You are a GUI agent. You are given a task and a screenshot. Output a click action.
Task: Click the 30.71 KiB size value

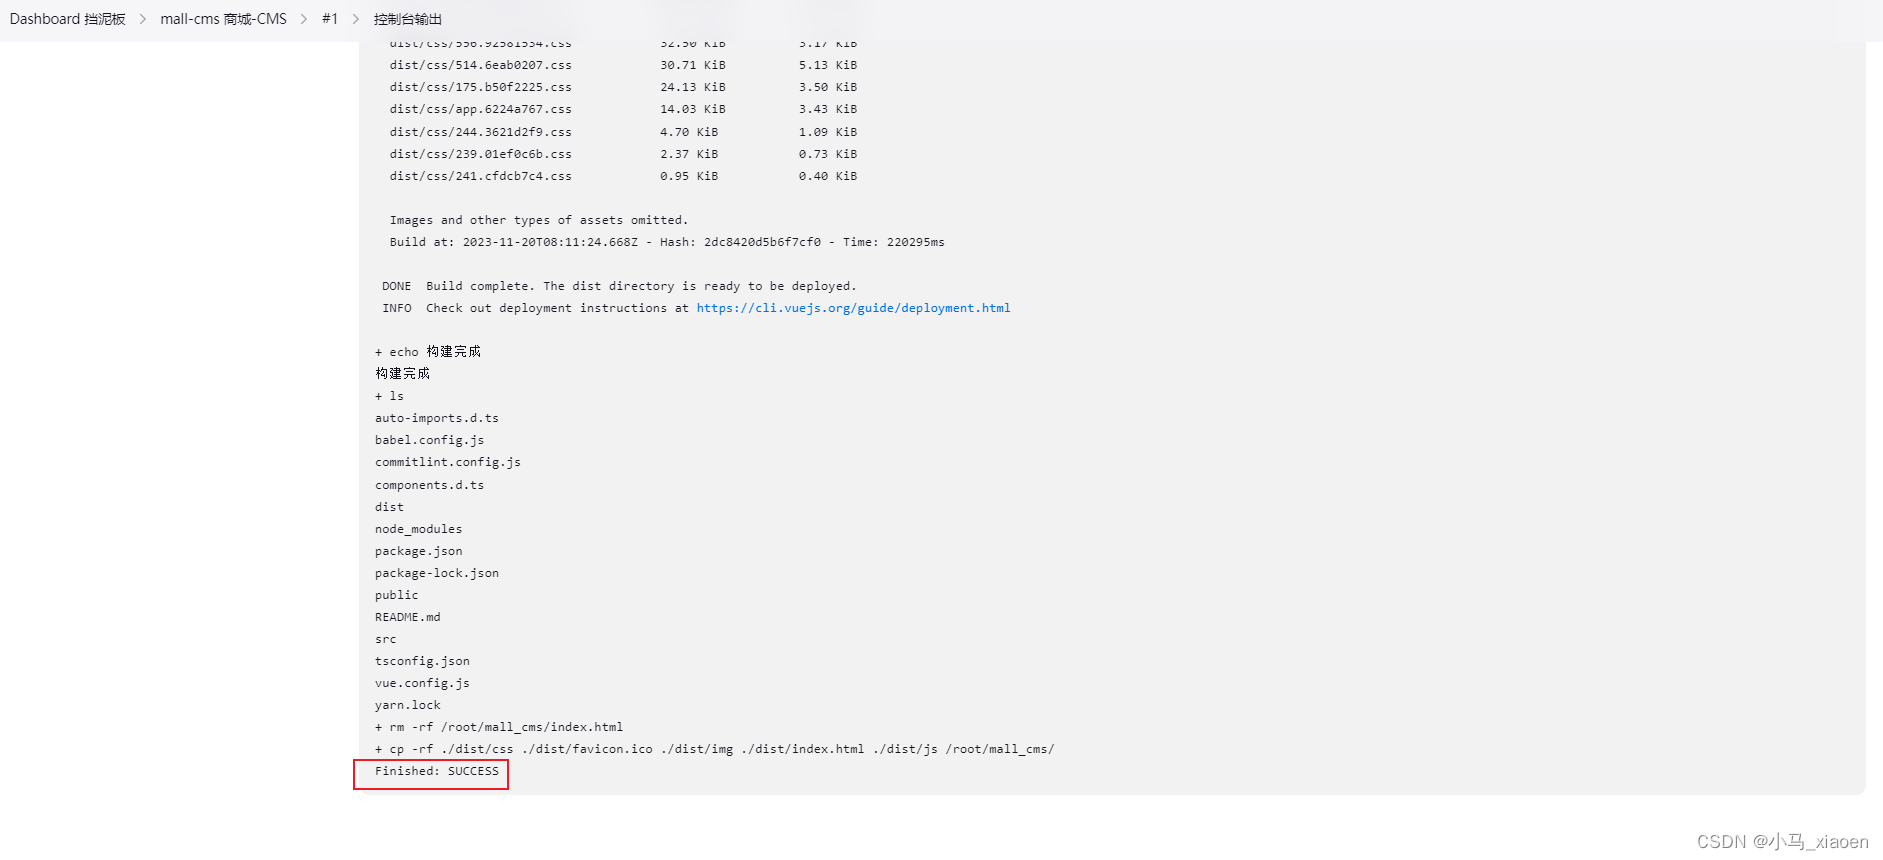[693, 65]
